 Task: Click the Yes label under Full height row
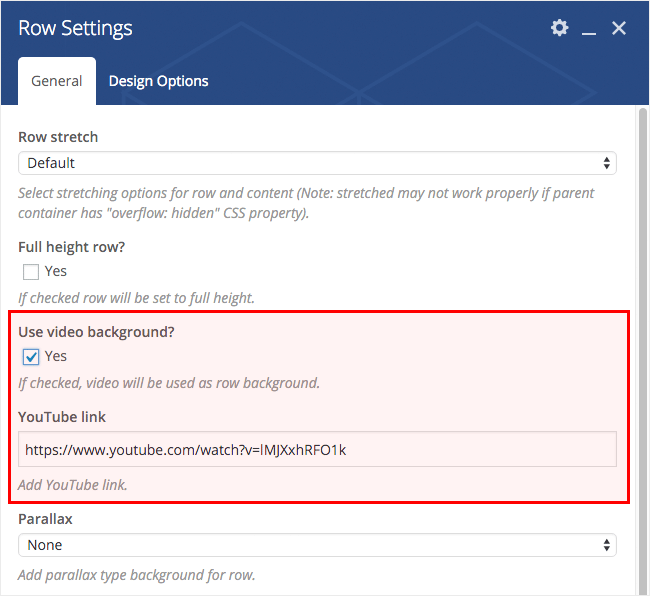point(56,271)
